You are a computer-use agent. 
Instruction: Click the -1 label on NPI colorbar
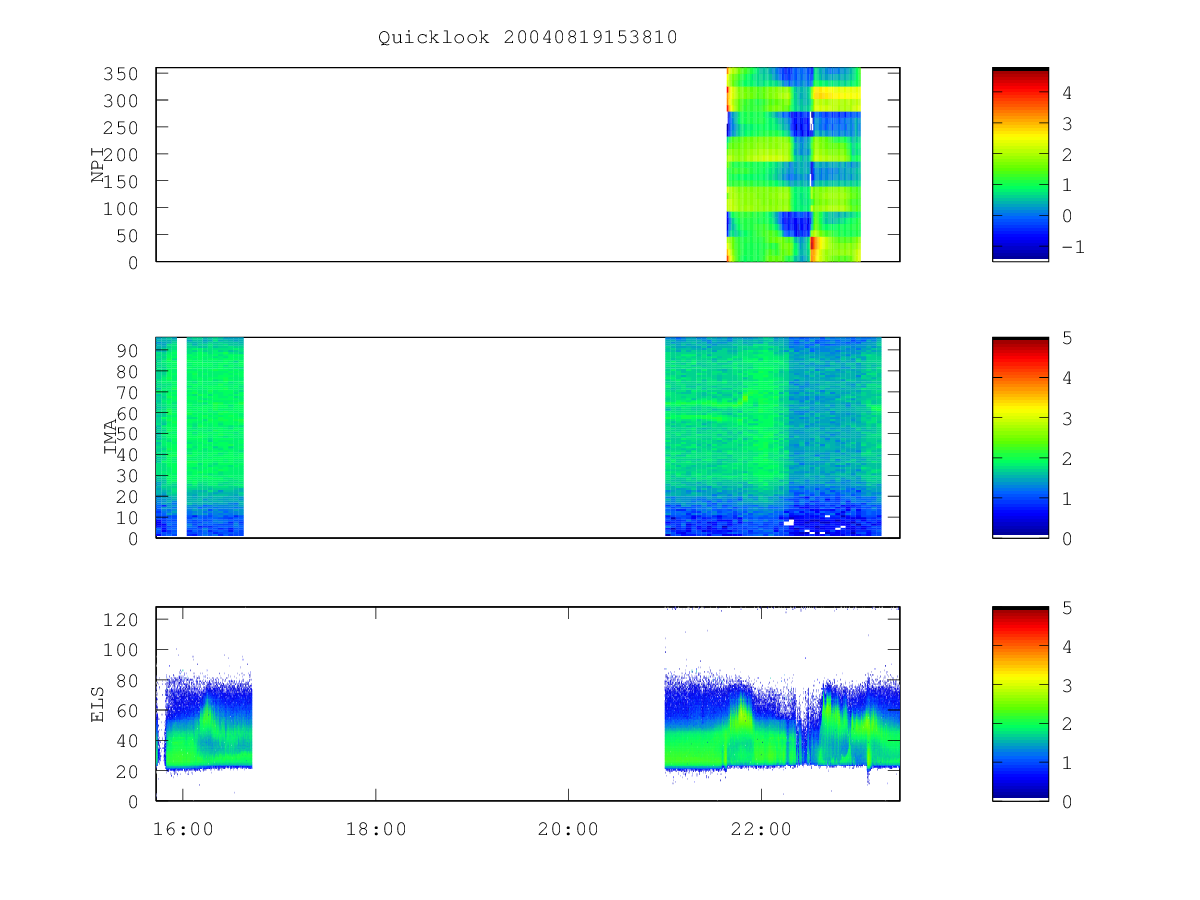pyautogui.click(x=1073, y=247)
